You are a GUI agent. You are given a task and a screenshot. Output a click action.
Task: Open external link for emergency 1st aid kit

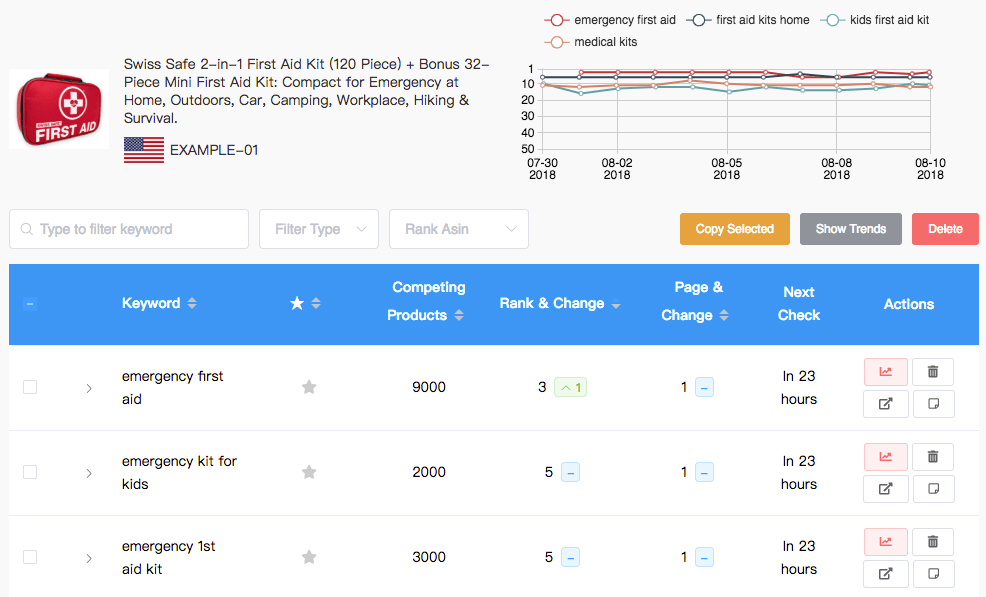885,574
